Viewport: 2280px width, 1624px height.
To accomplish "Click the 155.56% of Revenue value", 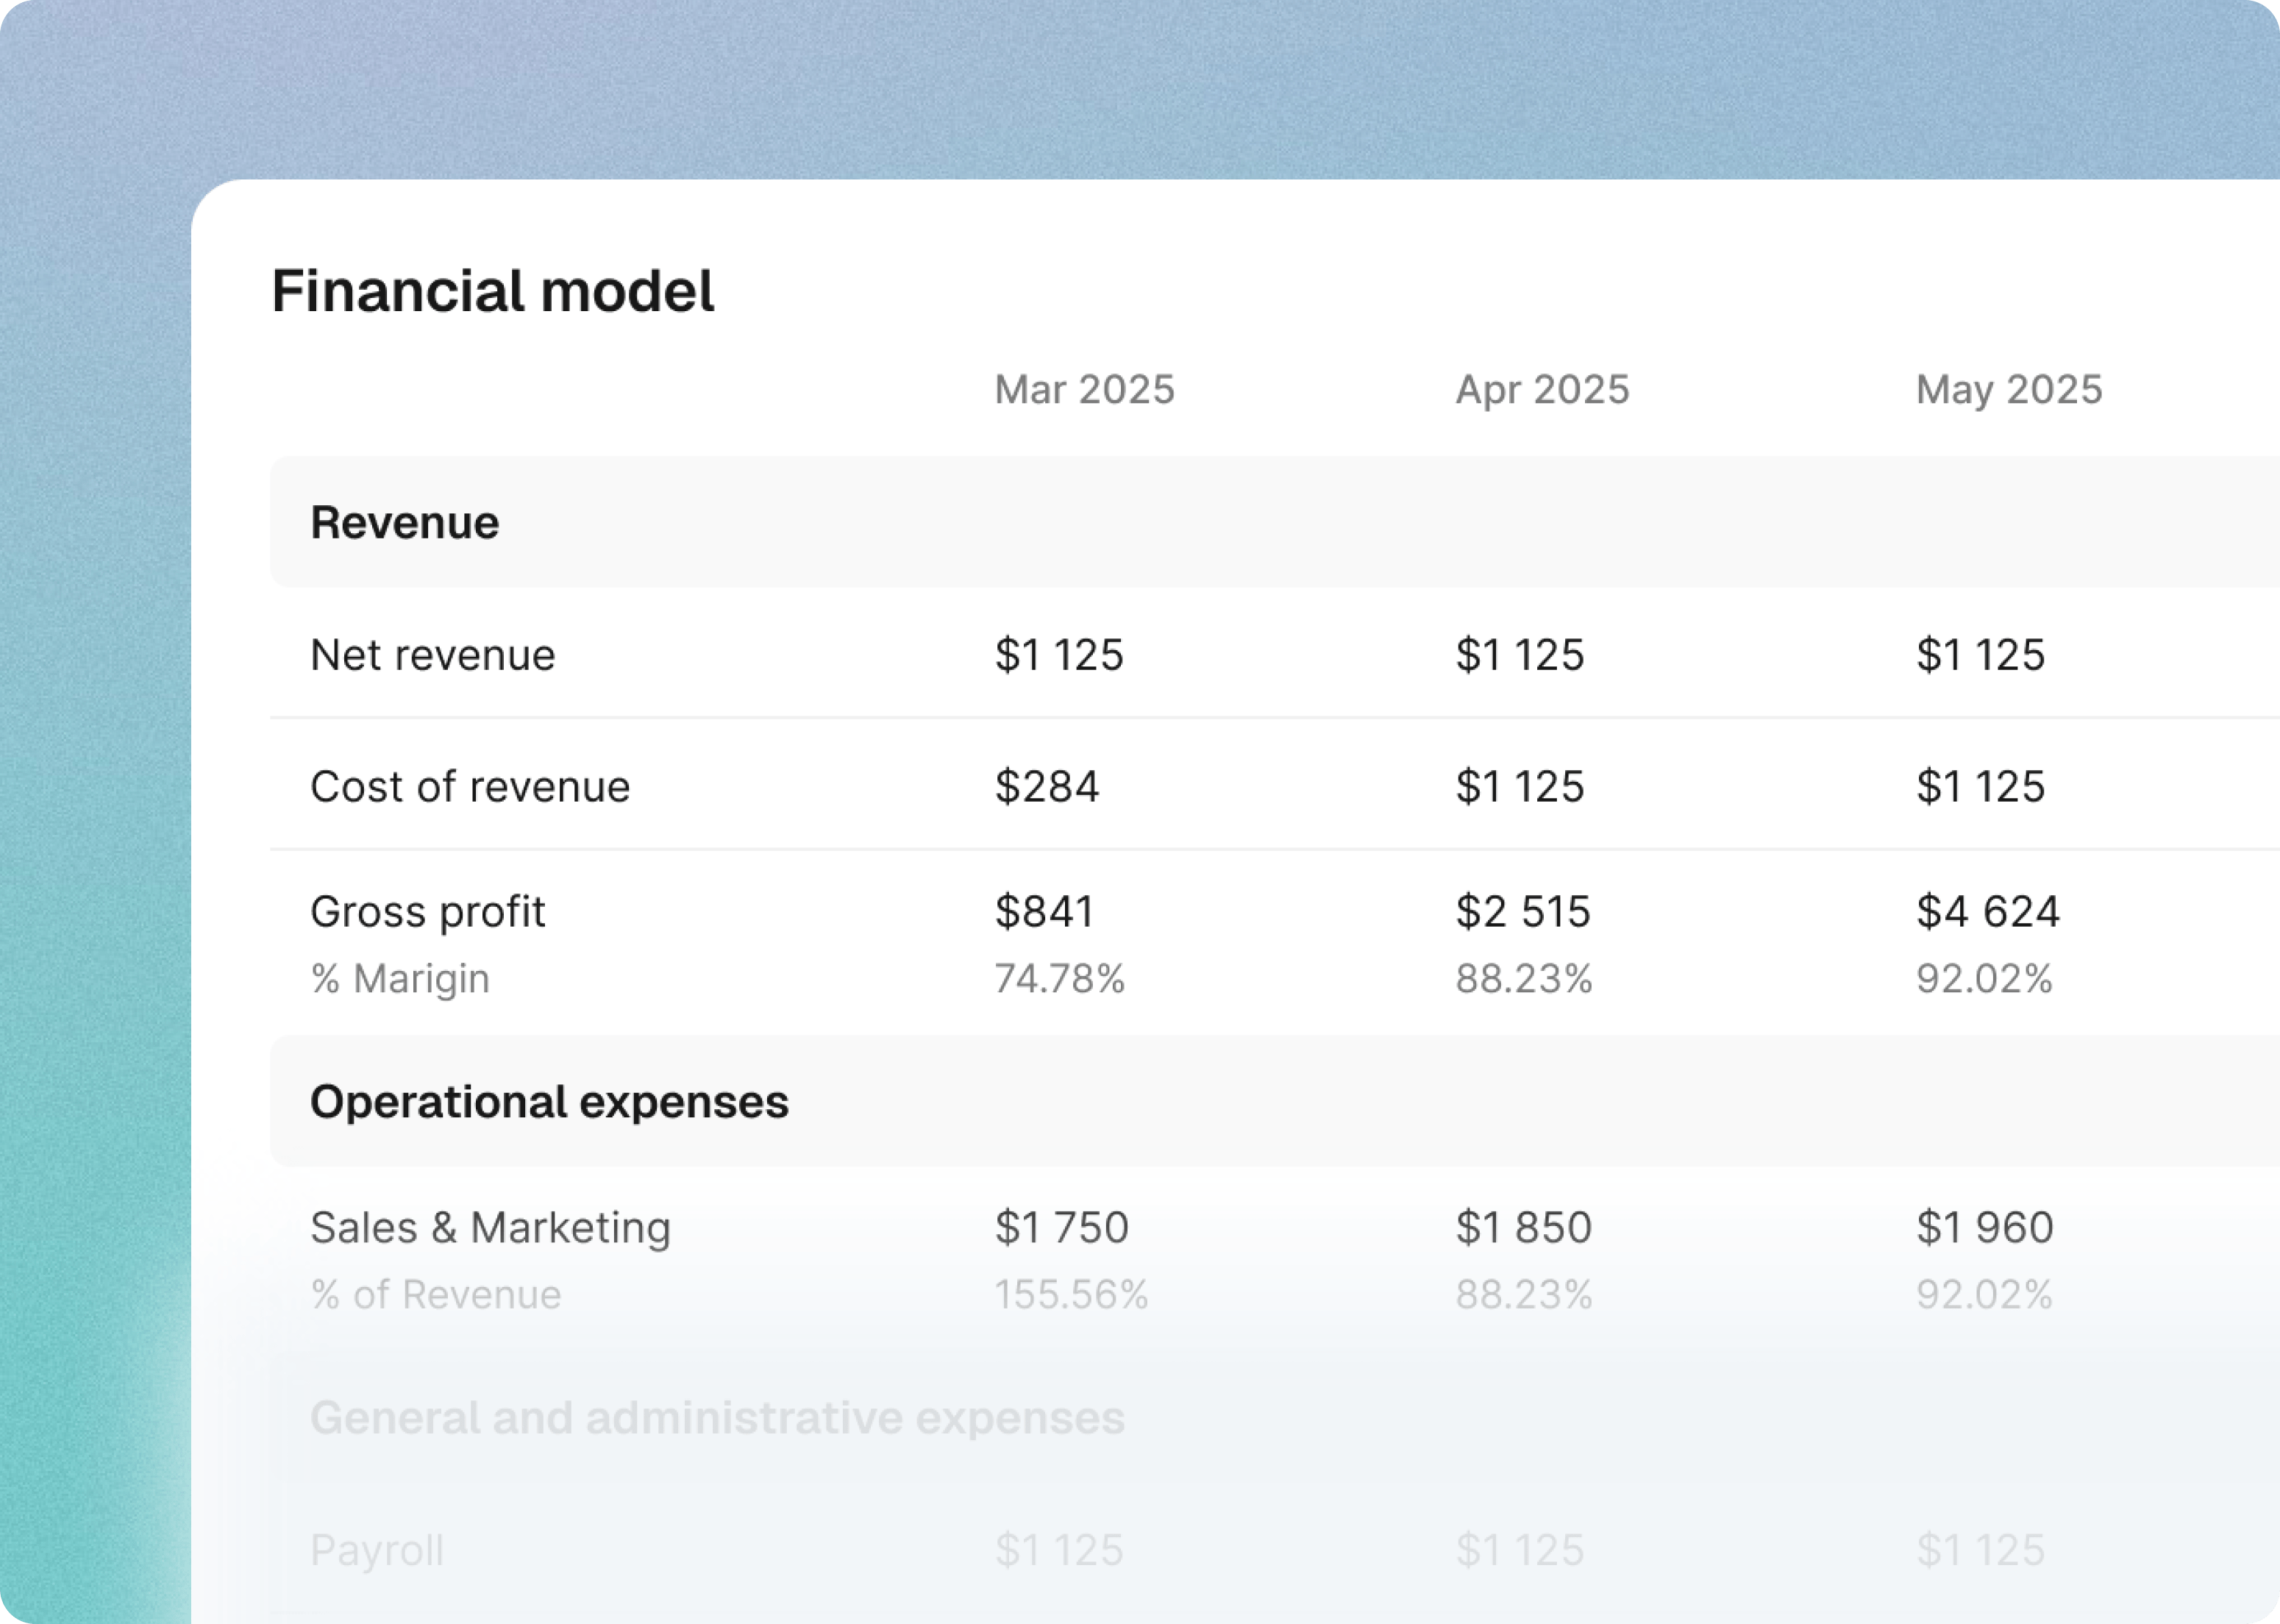I will [1070, 1294].
